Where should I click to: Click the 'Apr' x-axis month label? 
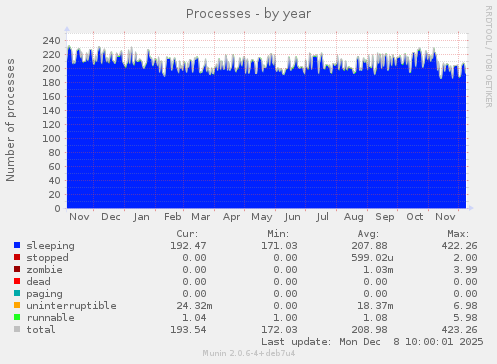(231, 217)
